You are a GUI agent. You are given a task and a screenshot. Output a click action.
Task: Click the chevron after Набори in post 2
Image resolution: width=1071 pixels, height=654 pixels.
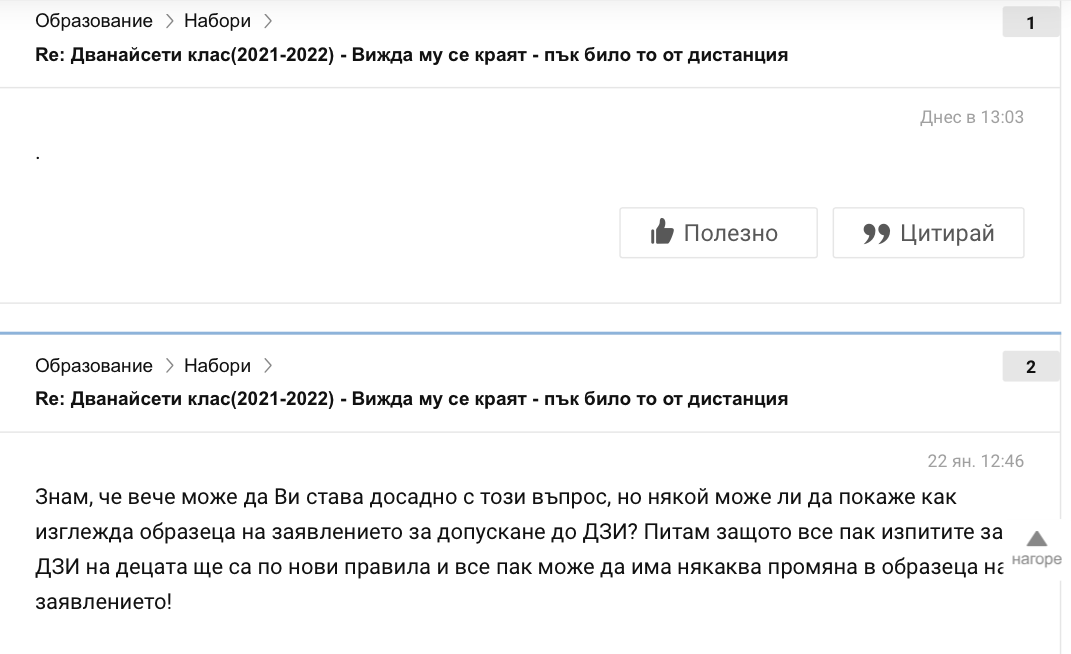[267, 365]
